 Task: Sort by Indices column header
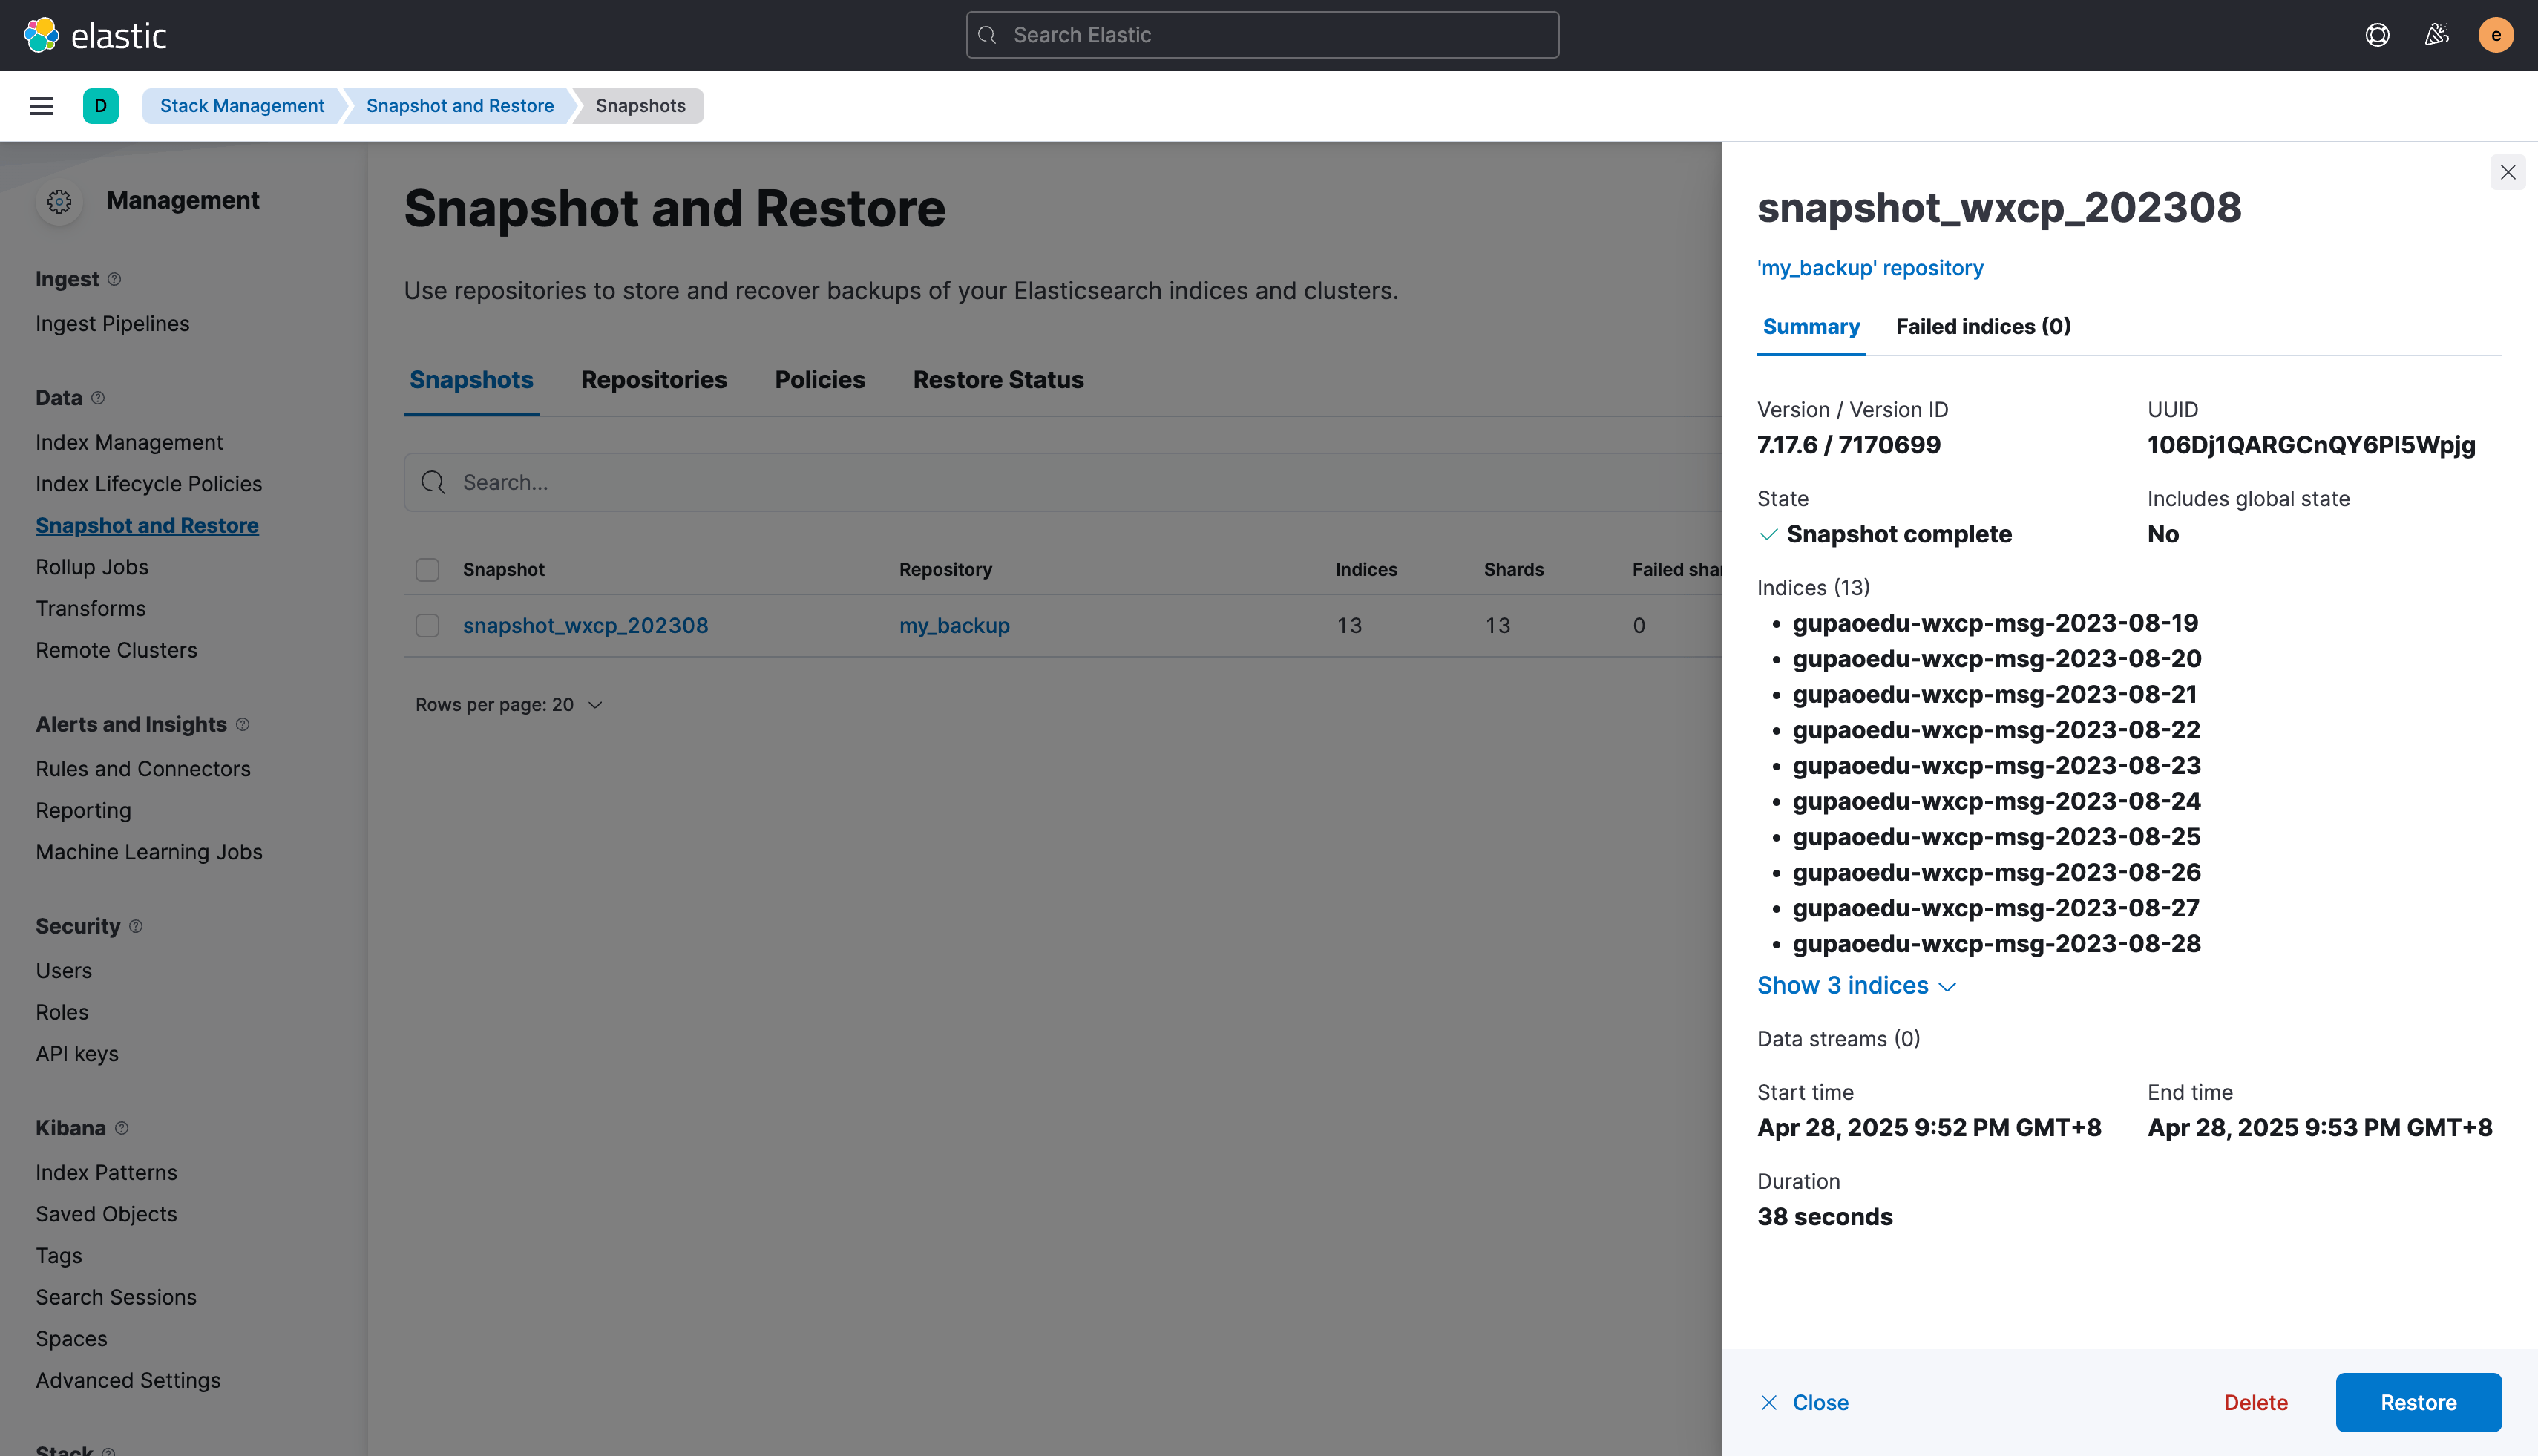pyautogui.click(x=1366, y=570)
